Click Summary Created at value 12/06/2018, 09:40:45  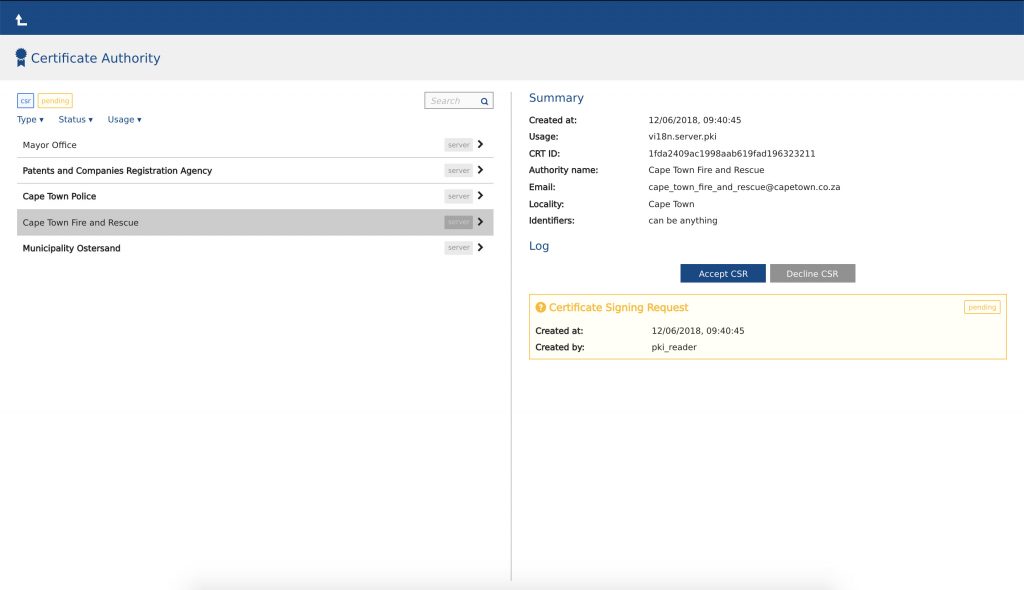coord(694,120)
